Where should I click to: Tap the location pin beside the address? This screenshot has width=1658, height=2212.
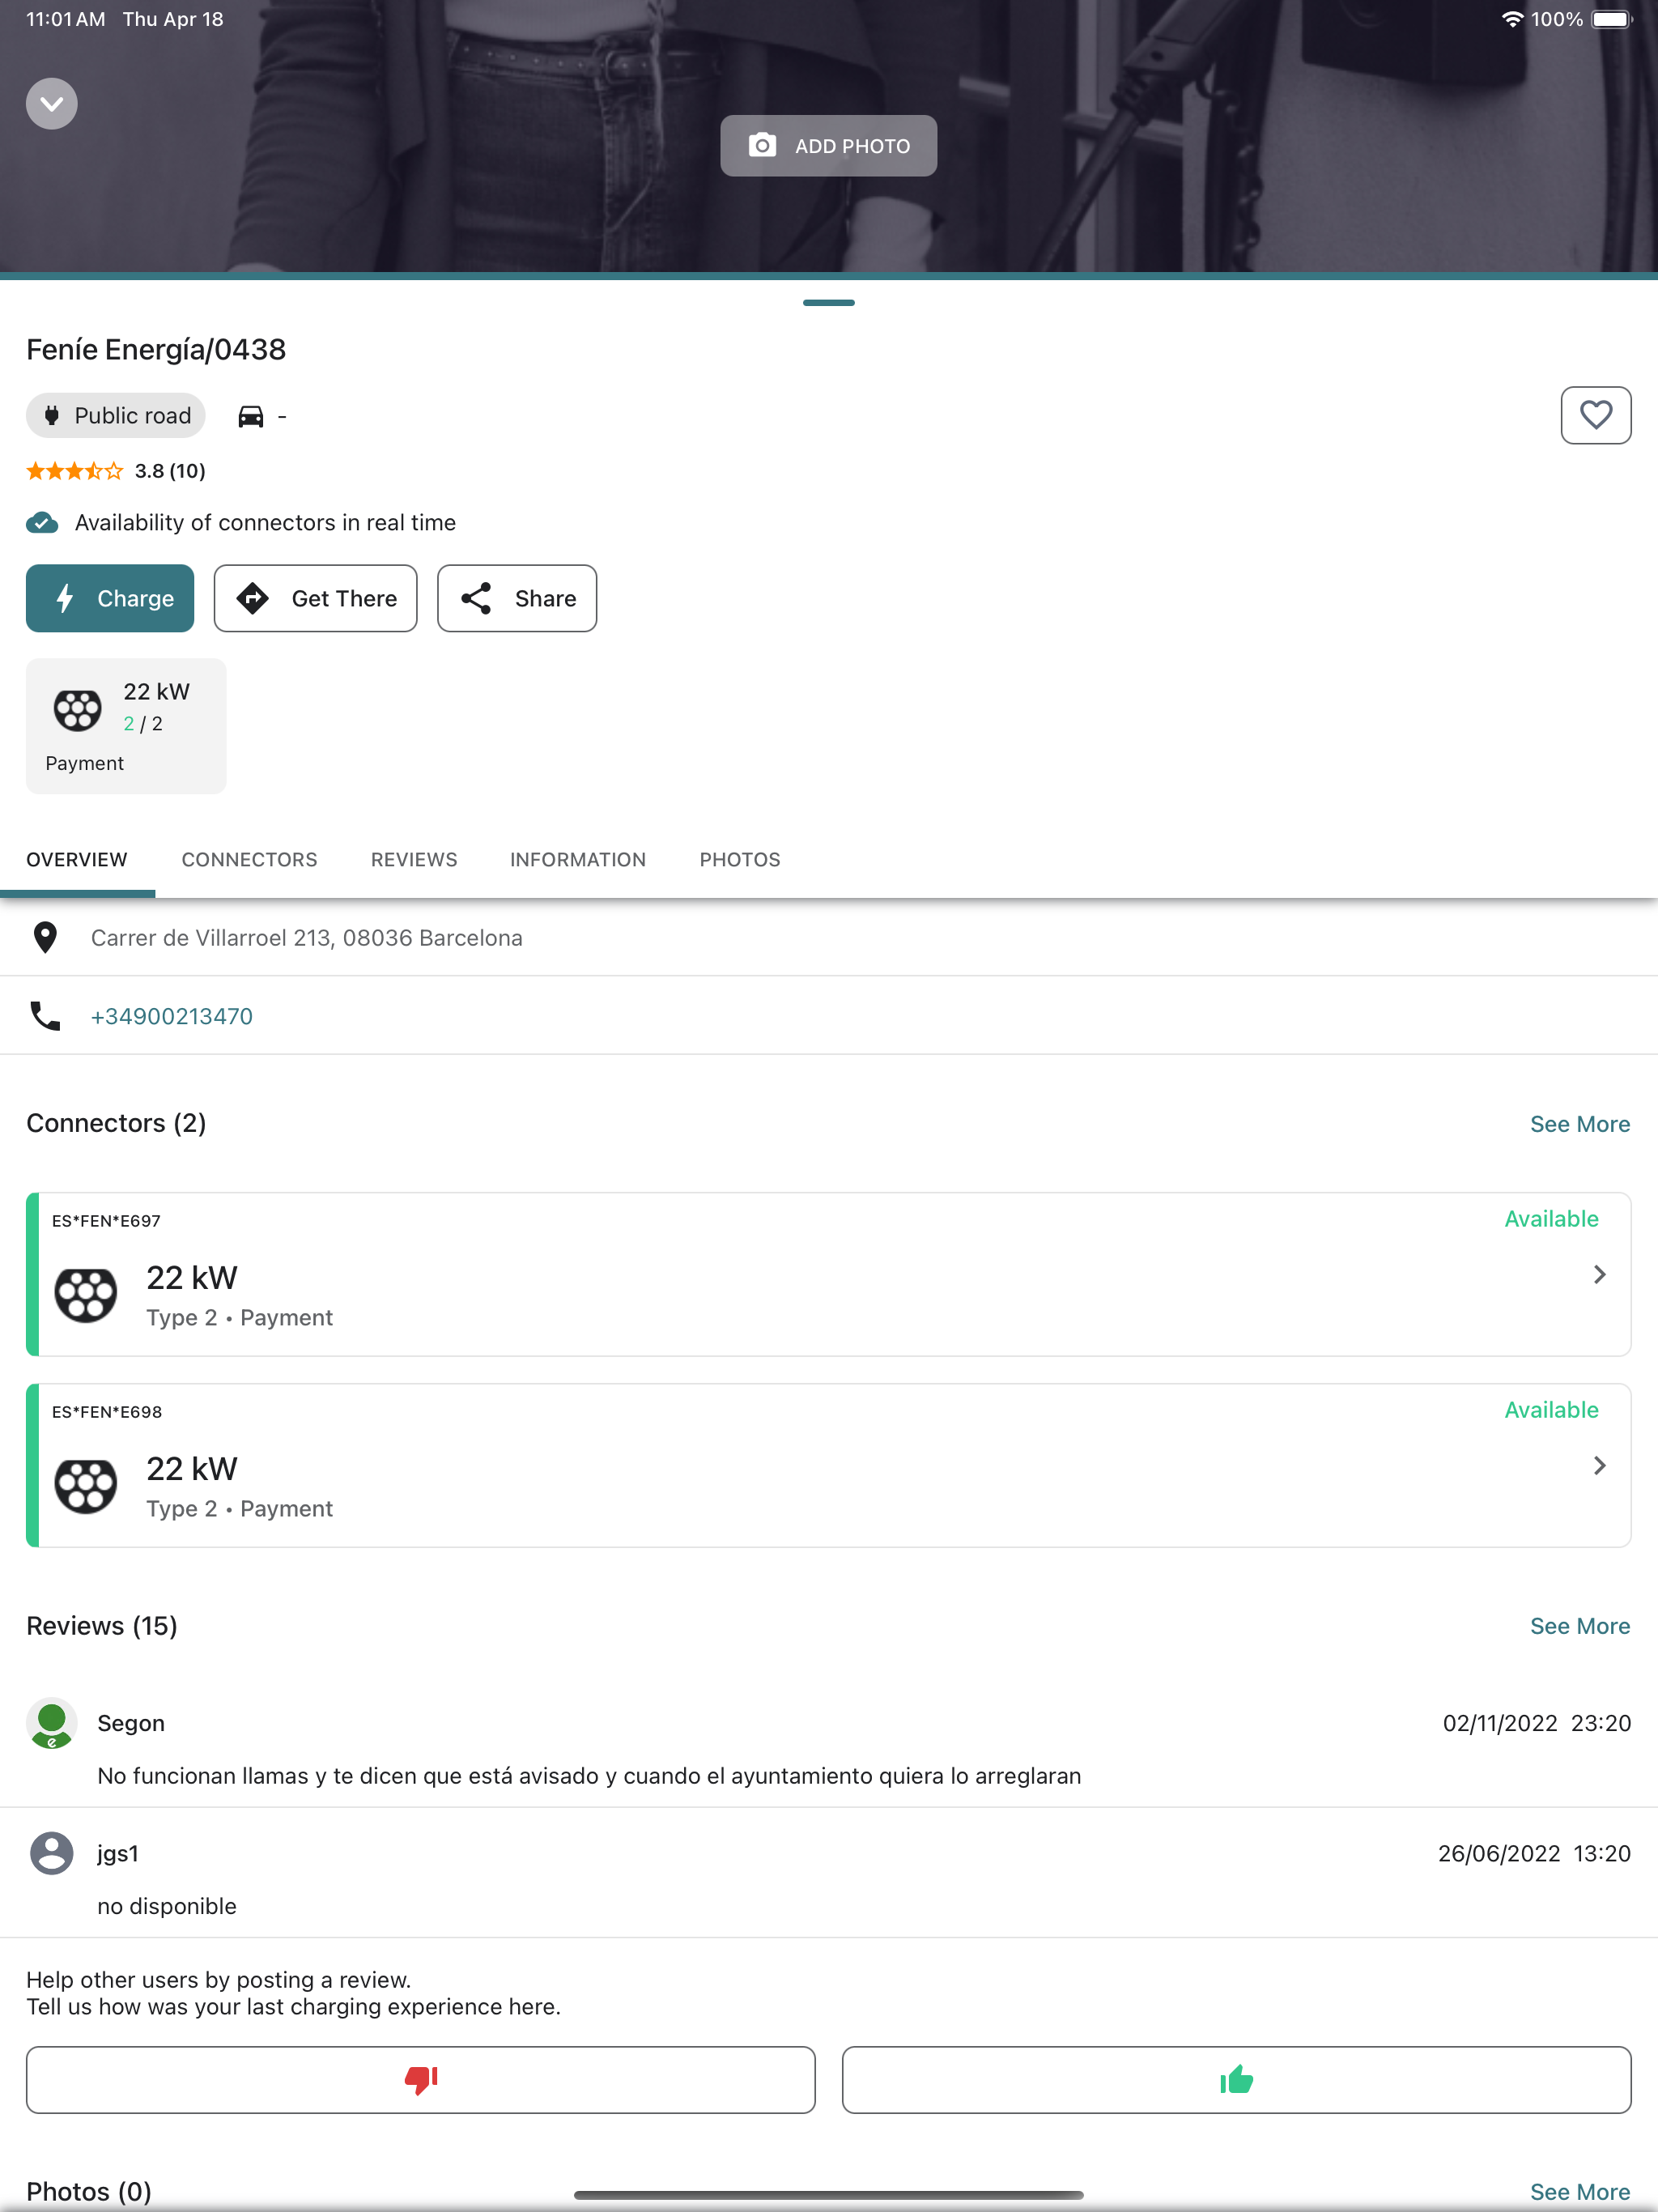(45, 938)
